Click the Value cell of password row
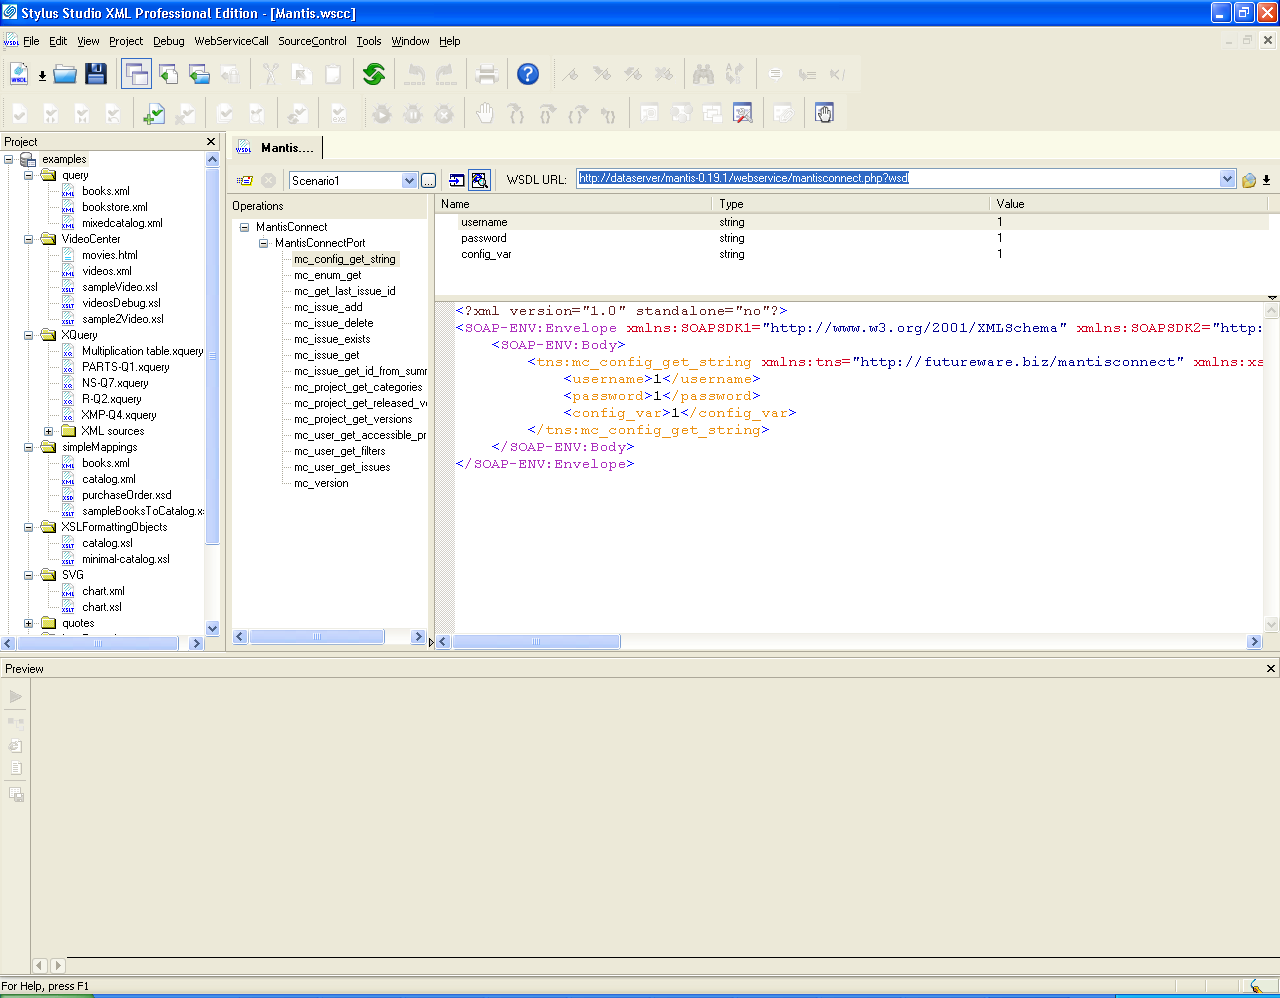The height and width of the screenshot is (998, 1280). click(x=1130, y=238)
